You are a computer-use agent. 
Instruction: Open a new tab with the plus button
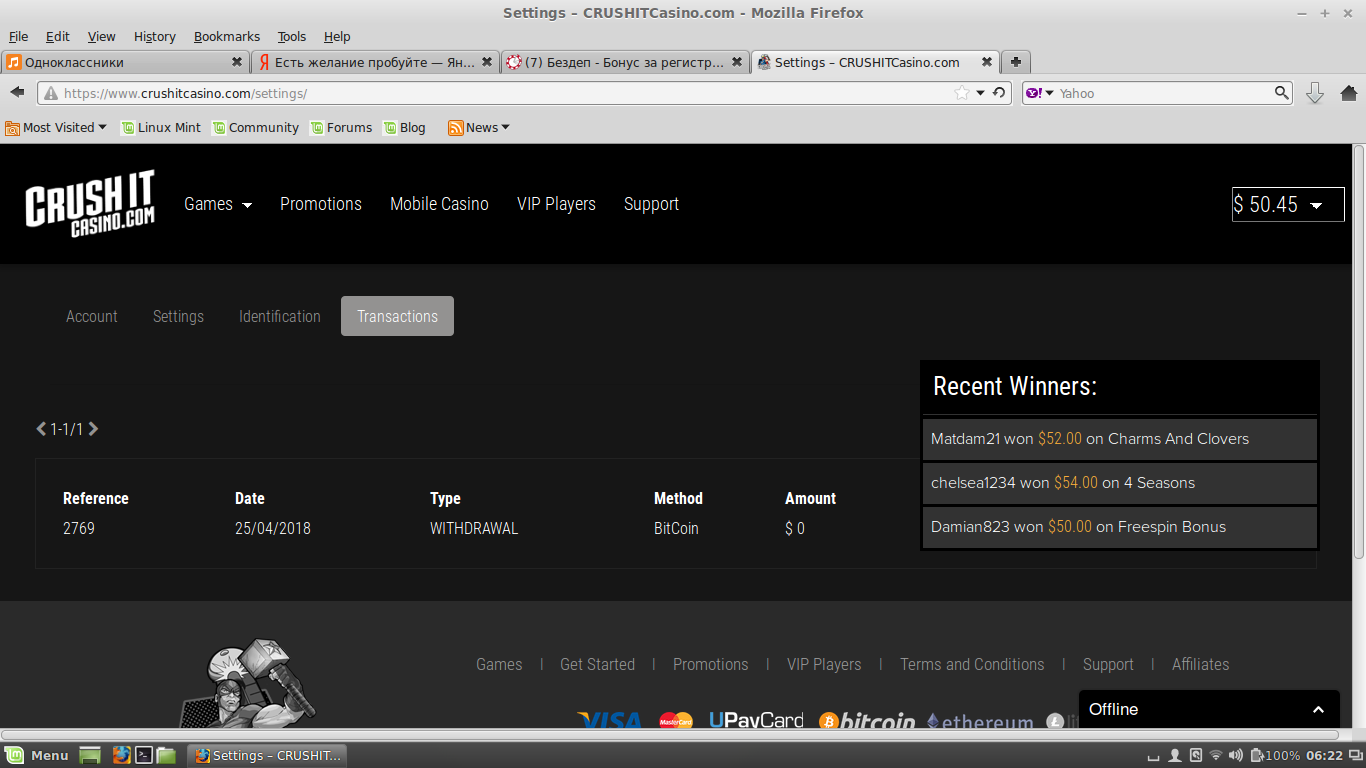pos(1016,62)
